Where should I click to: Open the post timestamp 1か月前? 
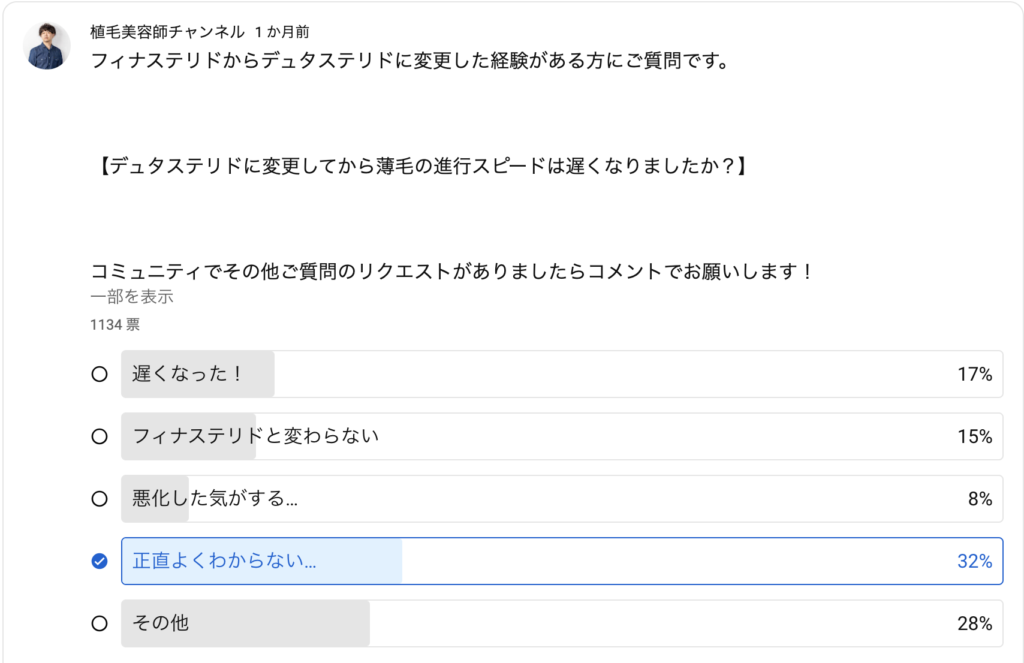click(x=282, y=31)
